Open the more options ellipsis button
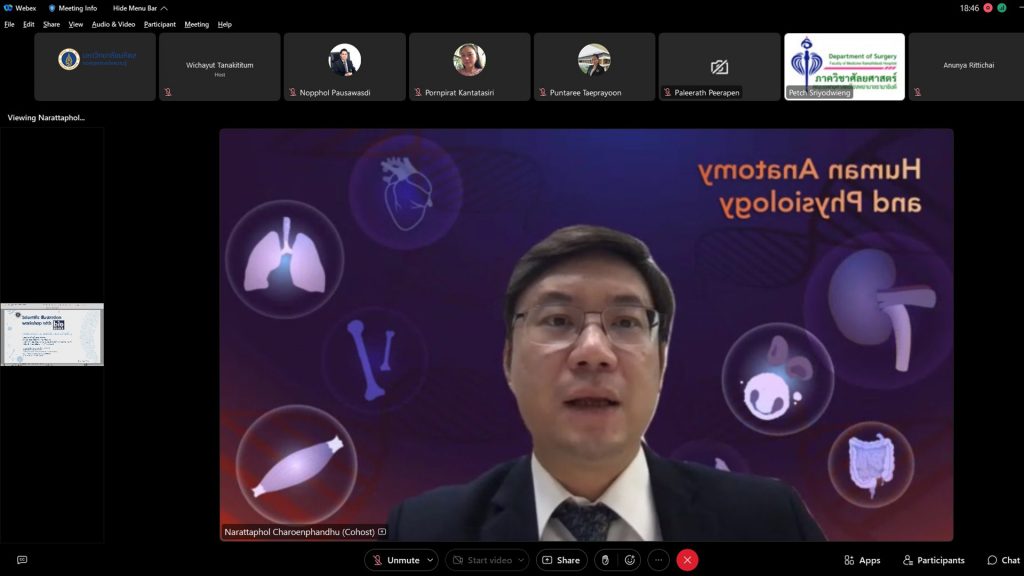The width and height of the screenshot is (1024, 576). 657,560
